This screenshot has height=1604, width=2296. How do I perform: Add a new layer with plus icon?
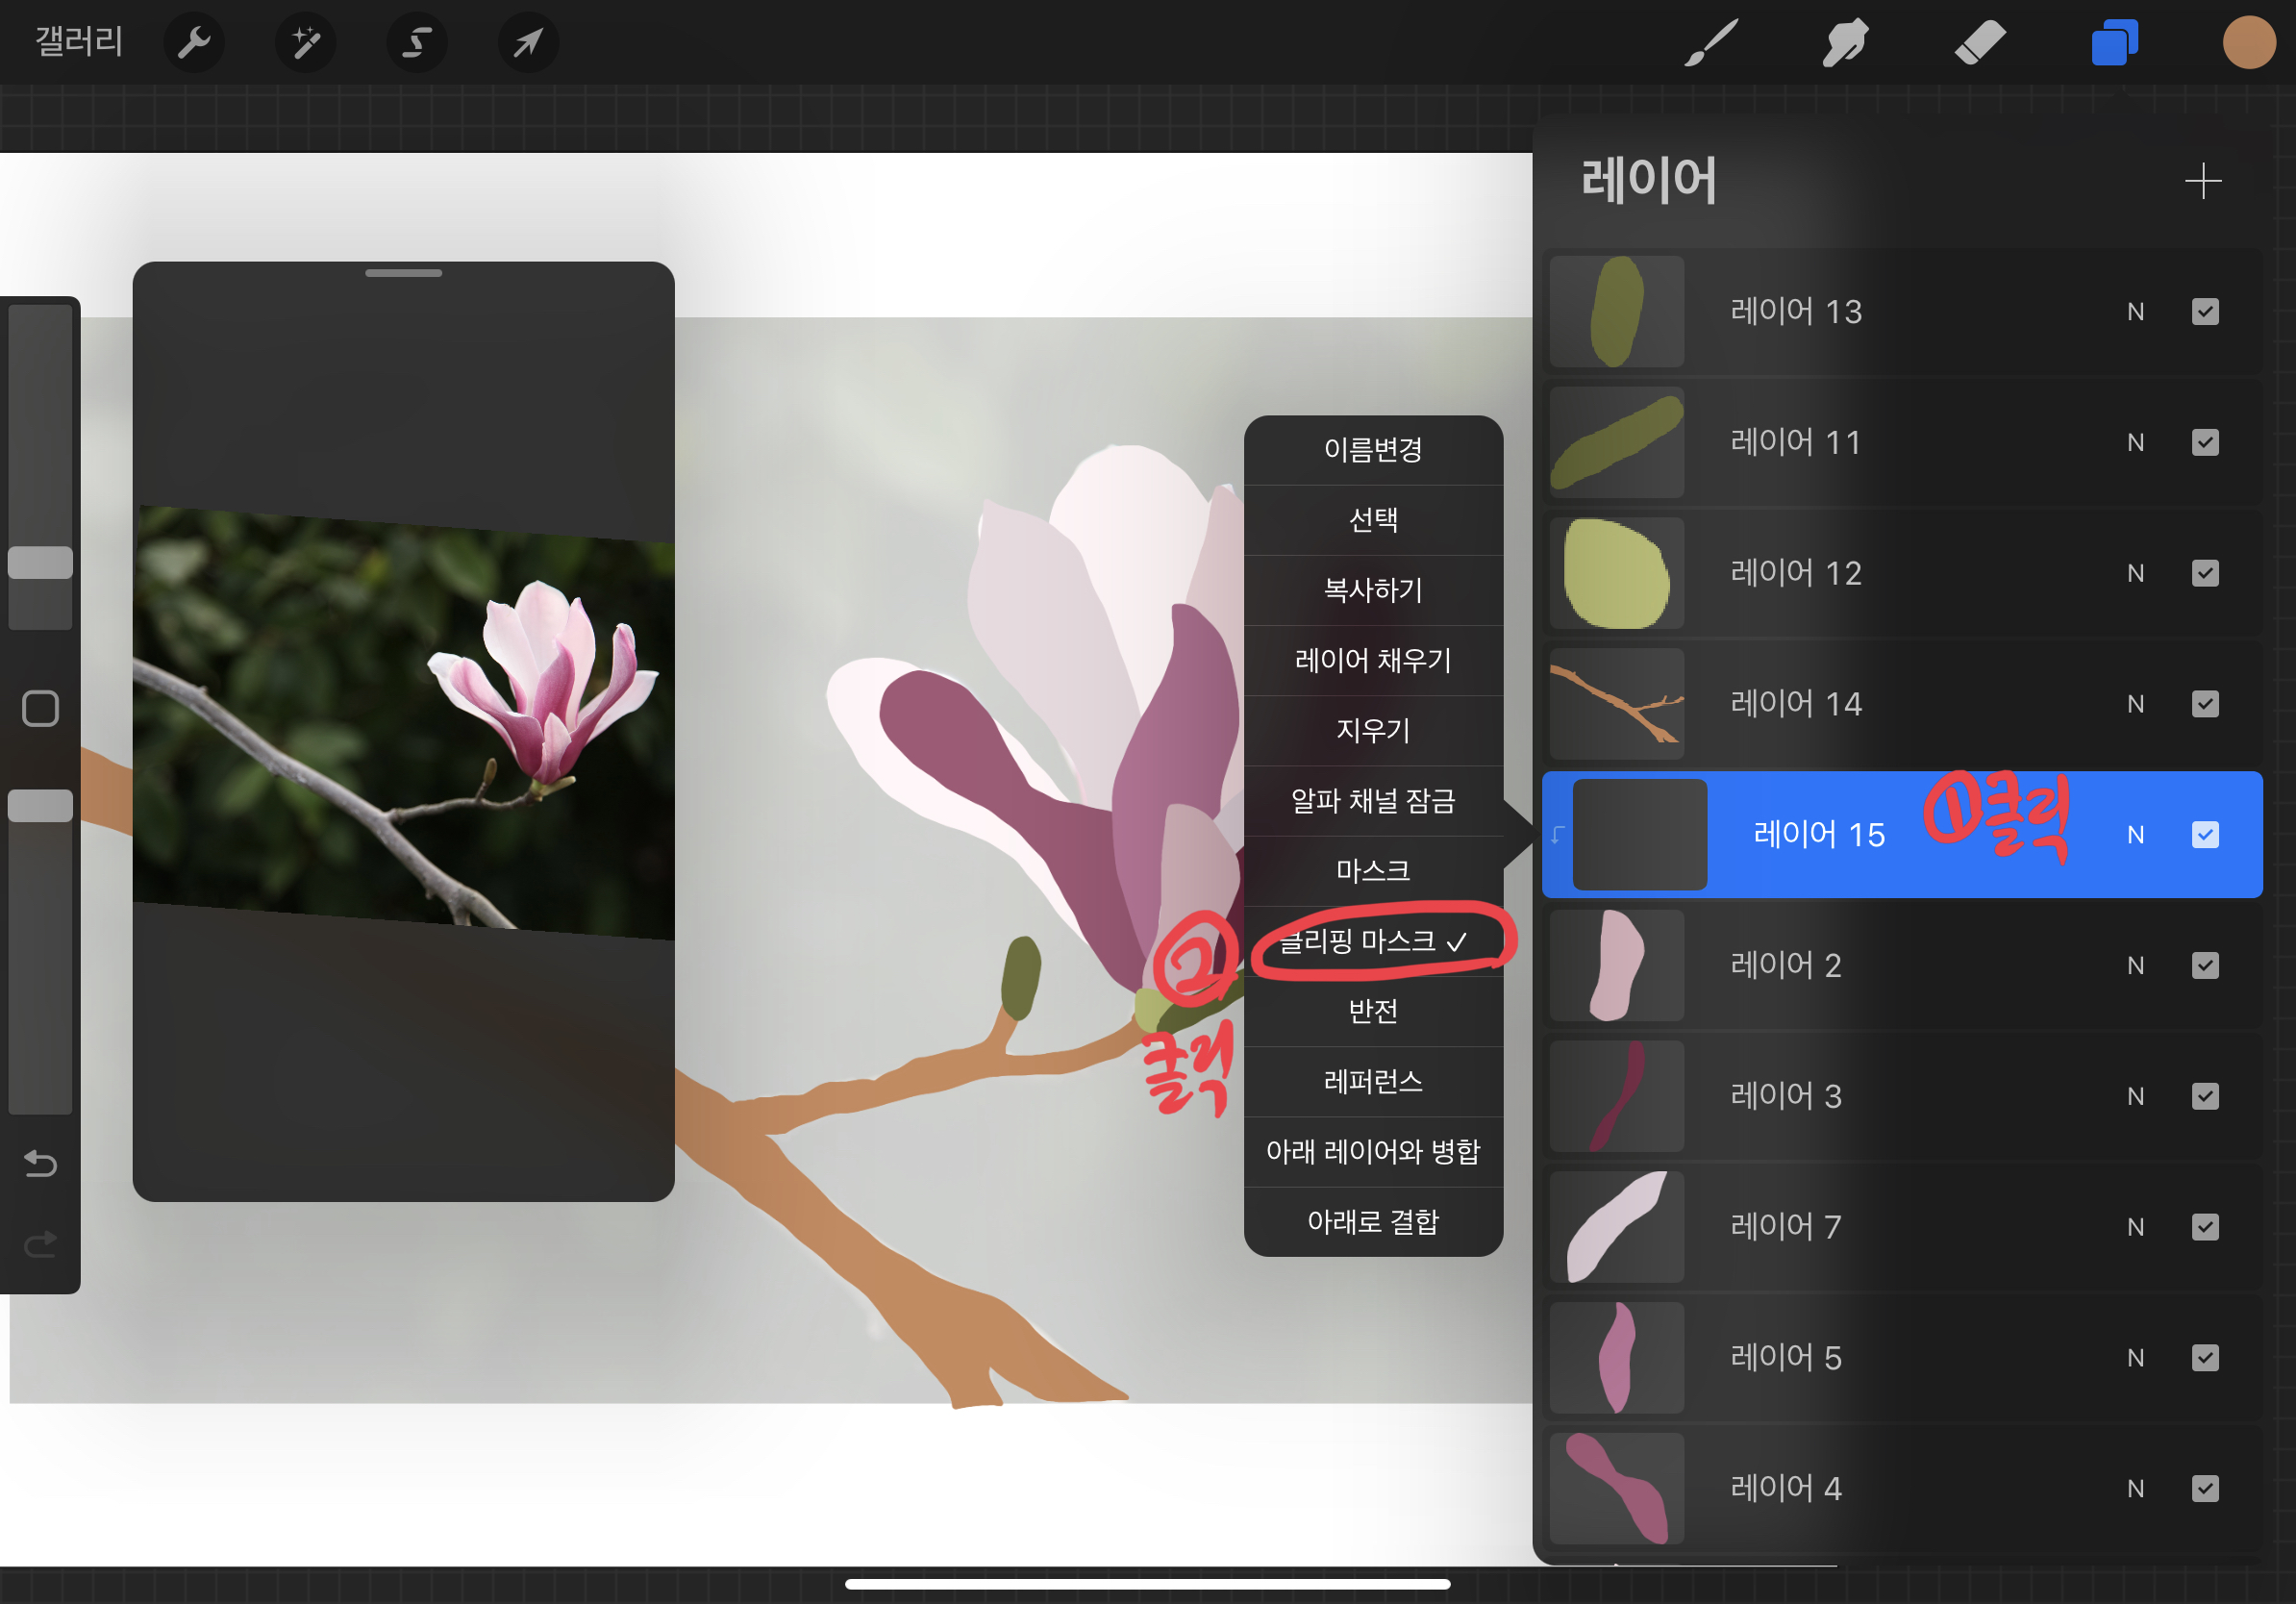tap(2202, 181)
